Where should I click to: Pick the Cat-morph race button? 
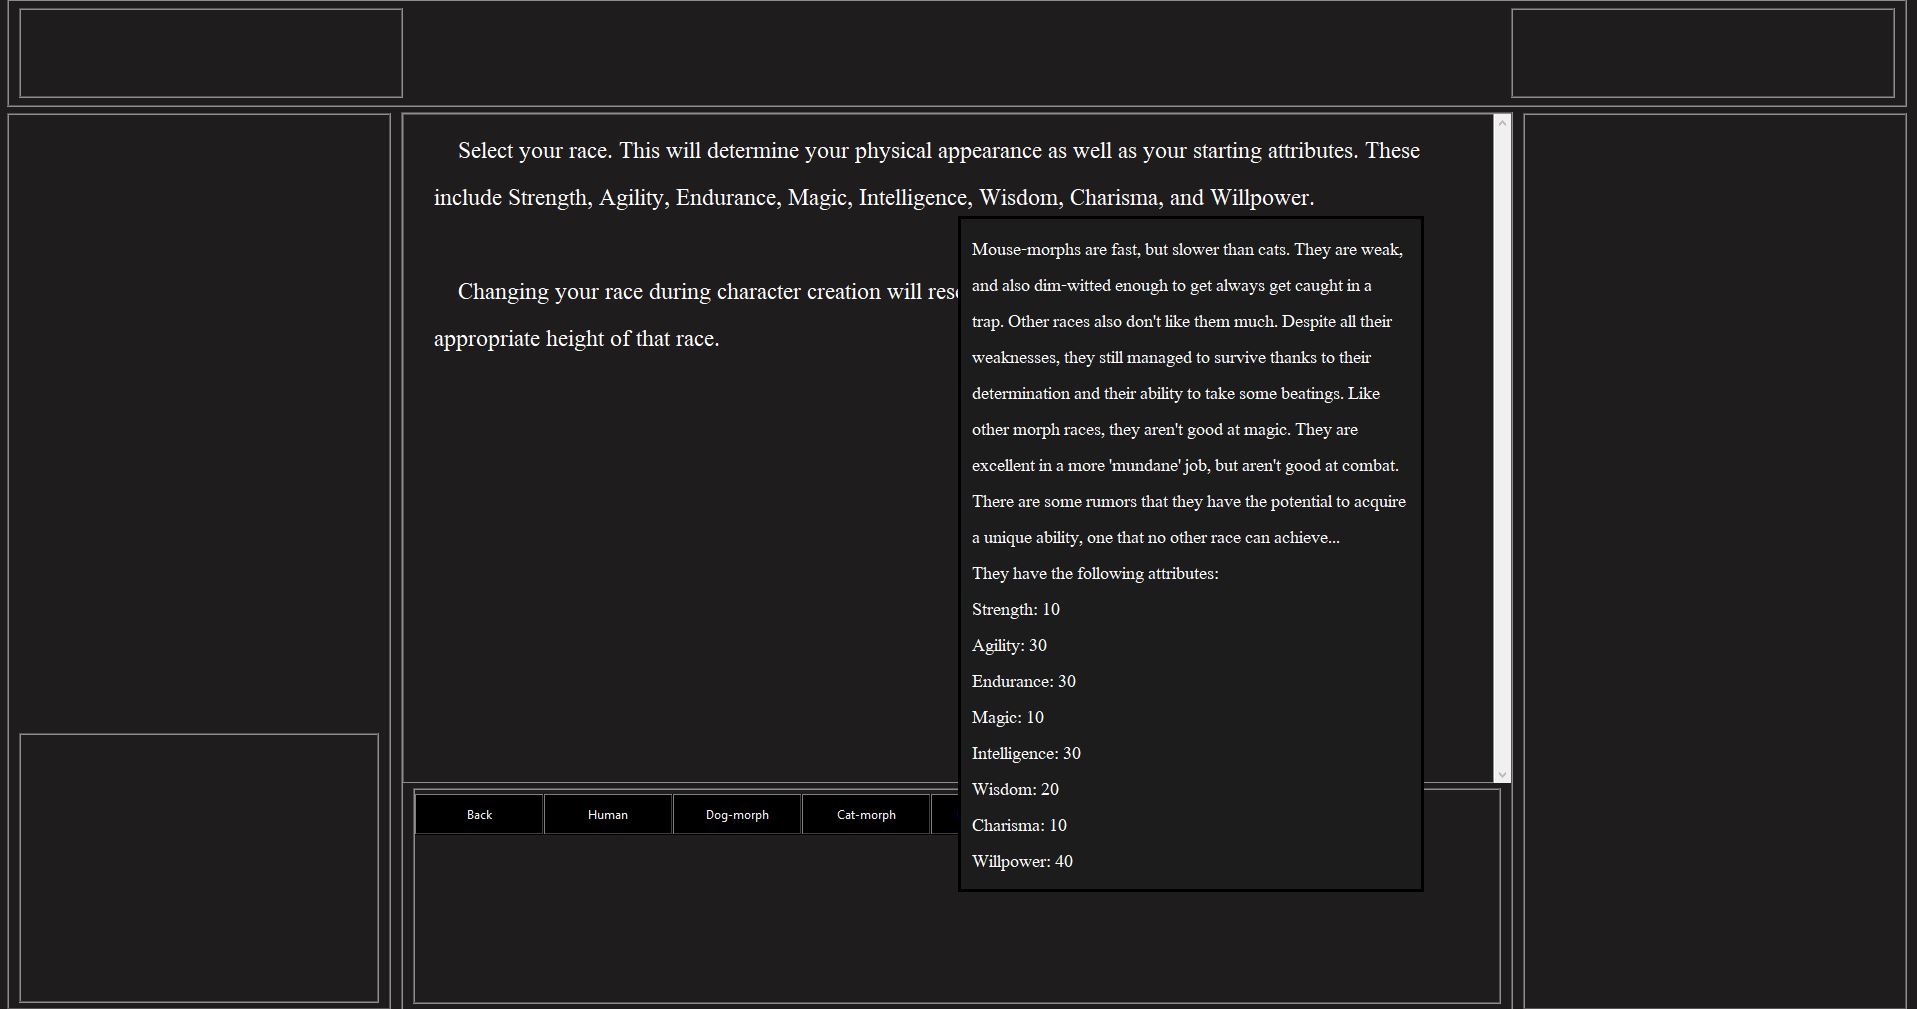click(866, 814)
